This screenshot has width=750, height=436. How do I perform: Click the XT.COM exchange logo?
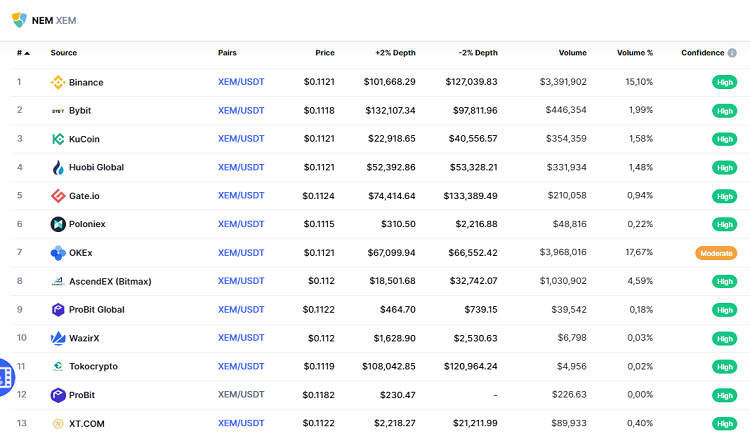tap(58, 424)
